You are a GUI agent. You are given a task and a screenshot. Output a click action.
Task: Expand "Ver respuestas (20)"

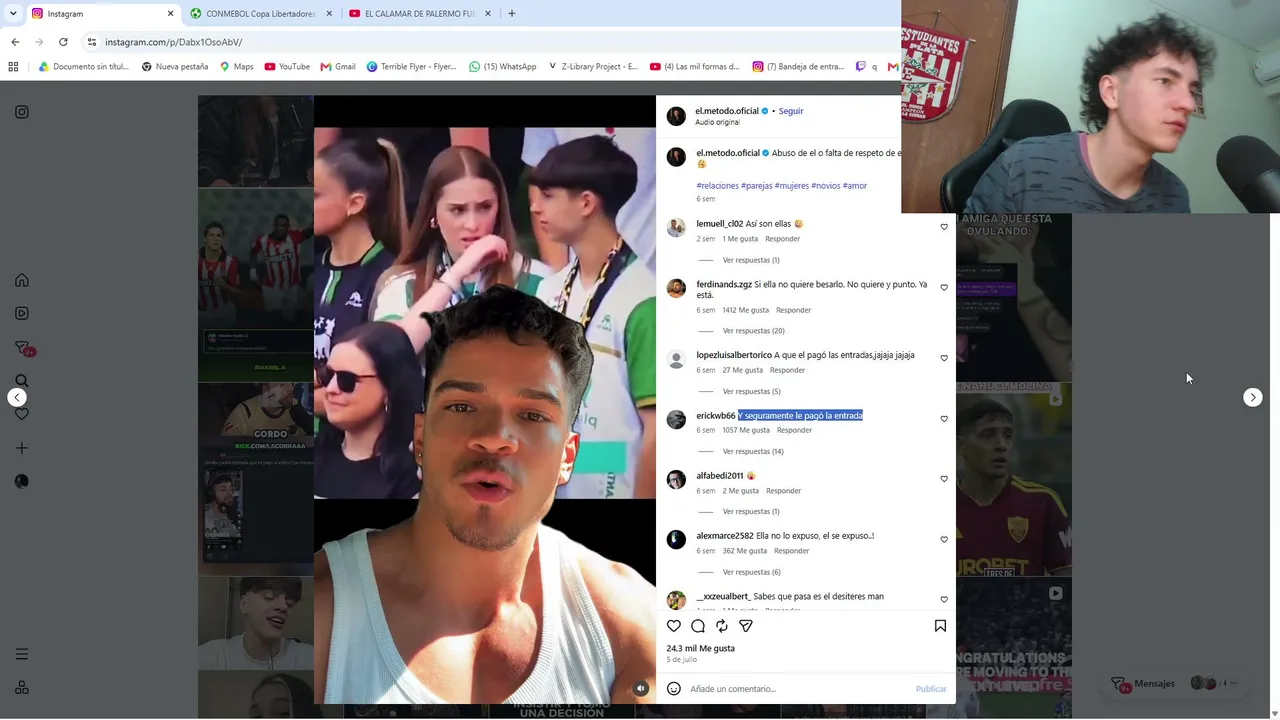coord(753,331)
